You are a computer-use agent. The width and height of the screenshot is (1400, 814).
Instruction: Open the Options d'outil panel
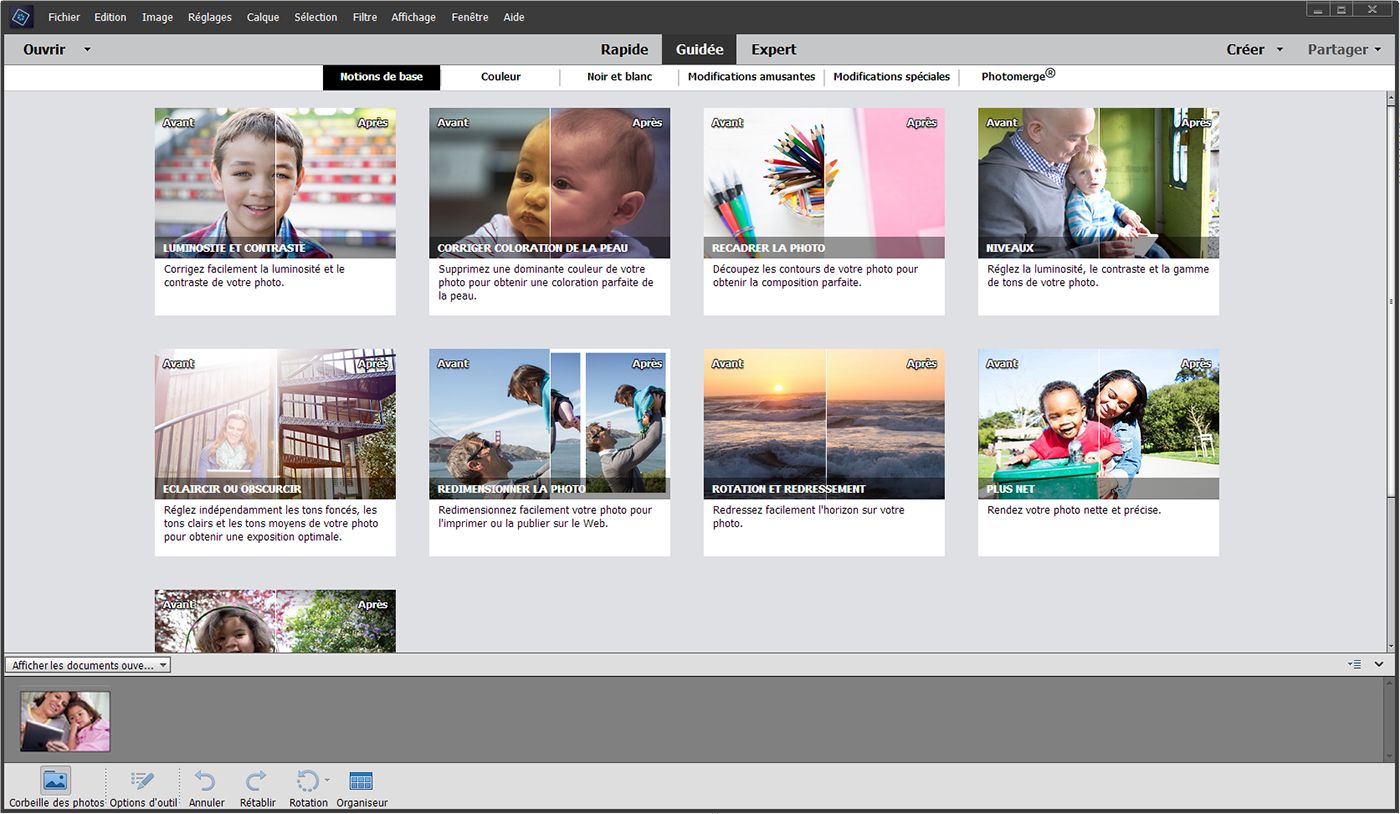tap(143, 780)
